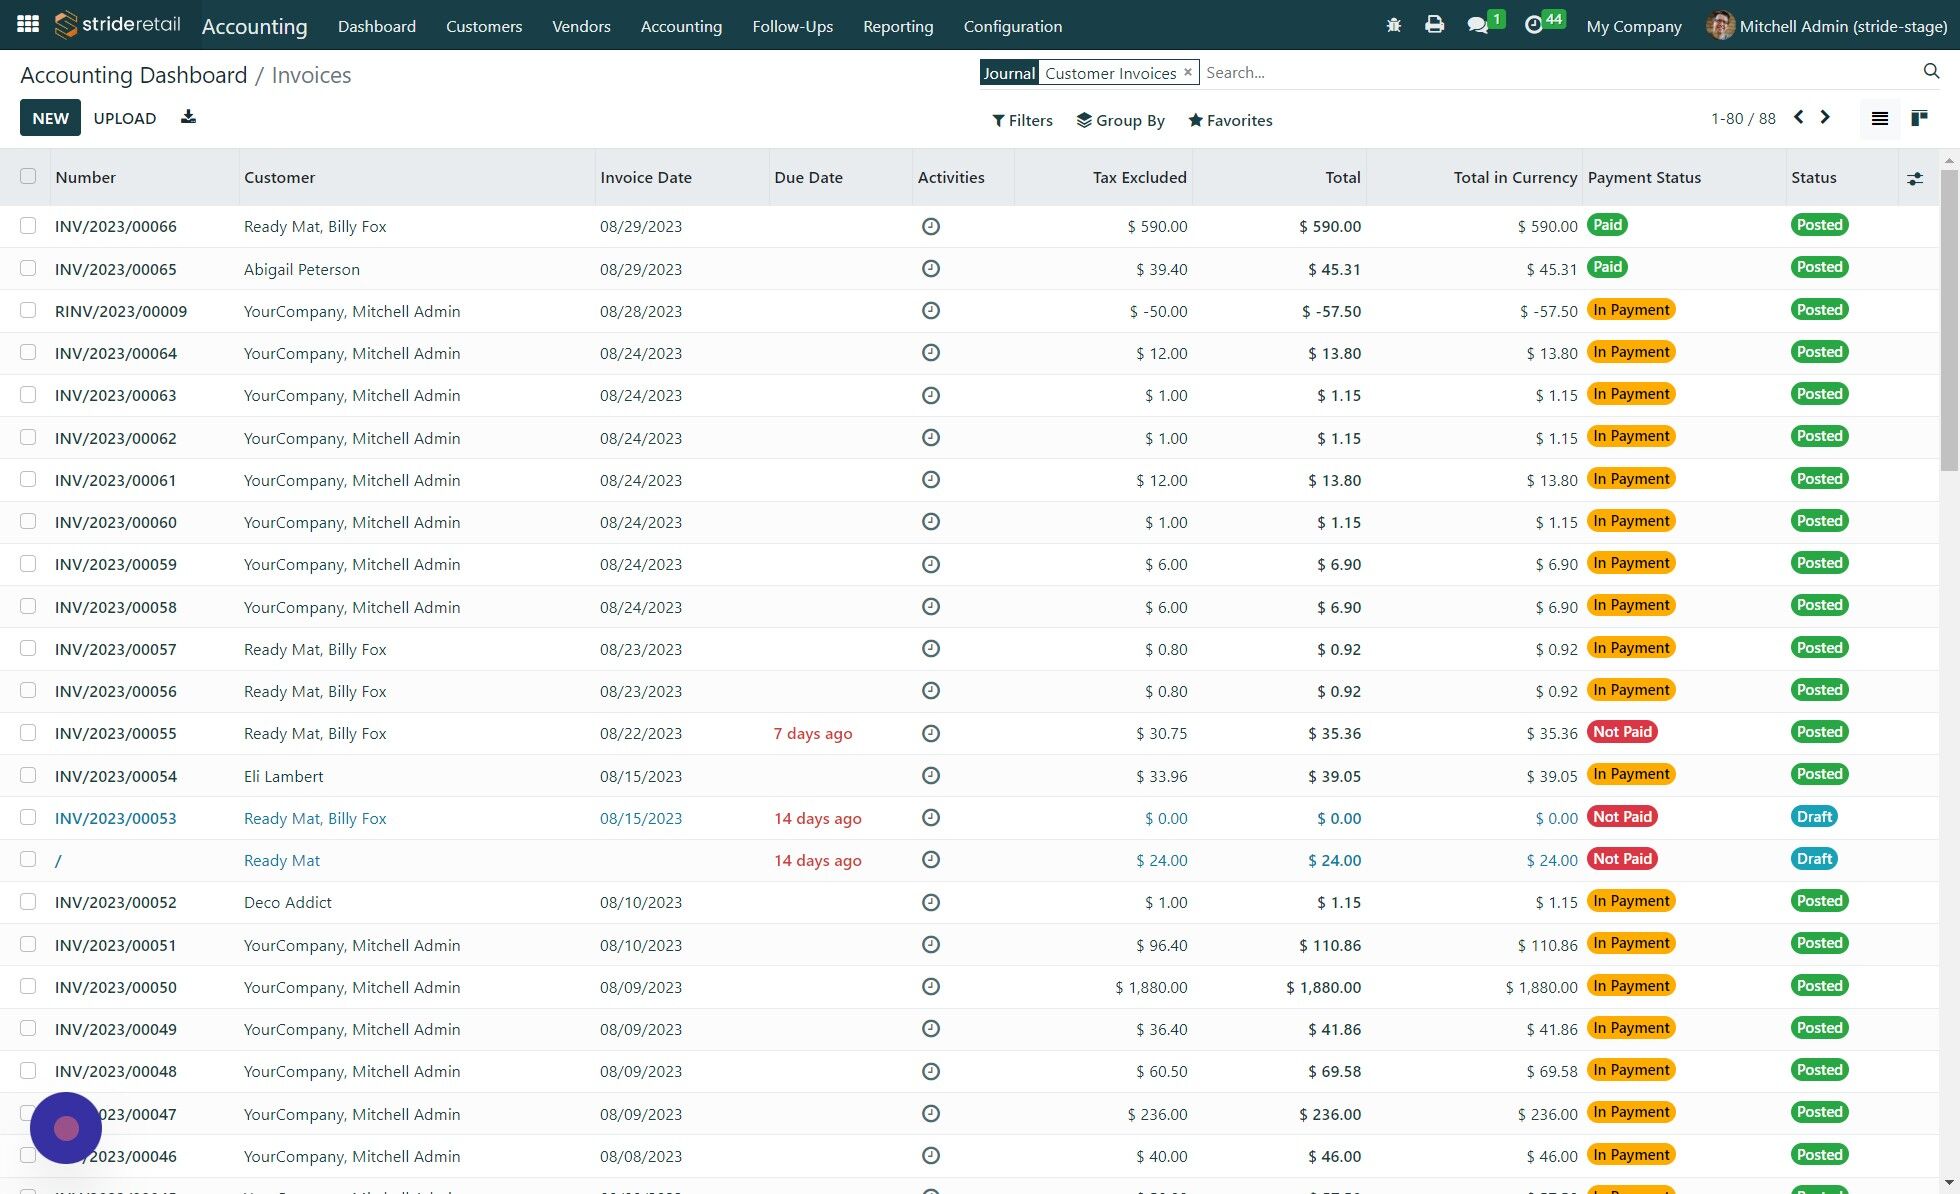This screenshot has width=1960, height=1194.
Task: Open the Filters dropdown
Action: (1022, 120)
